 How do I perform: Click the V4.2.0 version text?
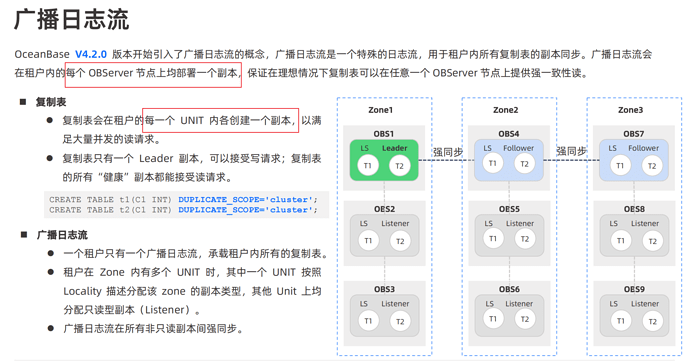(x=91, y=54)
